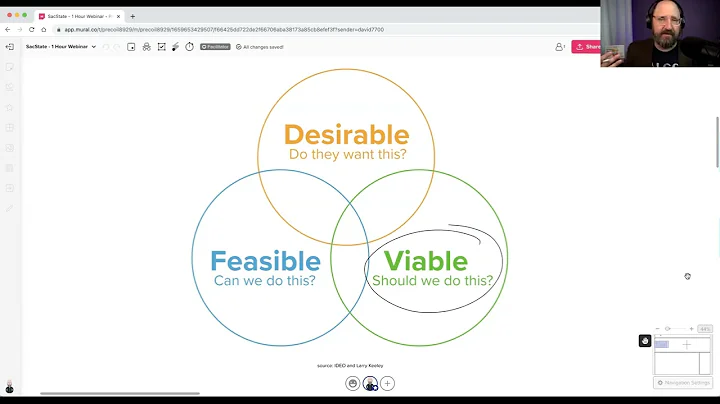Click the browser back arrow
This screenshot has height=404, width=720.
(8, 29)
